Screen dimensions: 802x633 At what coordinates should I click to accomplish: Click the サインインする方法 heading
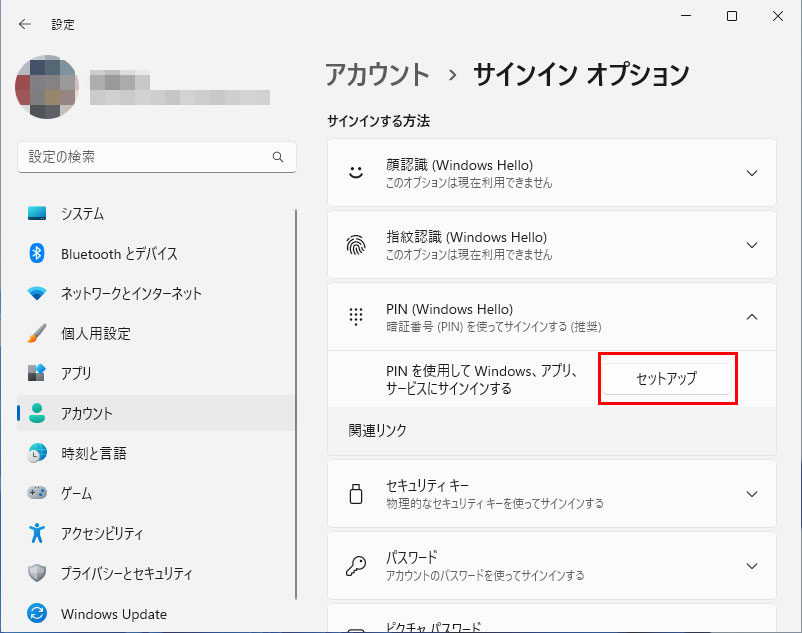pos(378,121)
